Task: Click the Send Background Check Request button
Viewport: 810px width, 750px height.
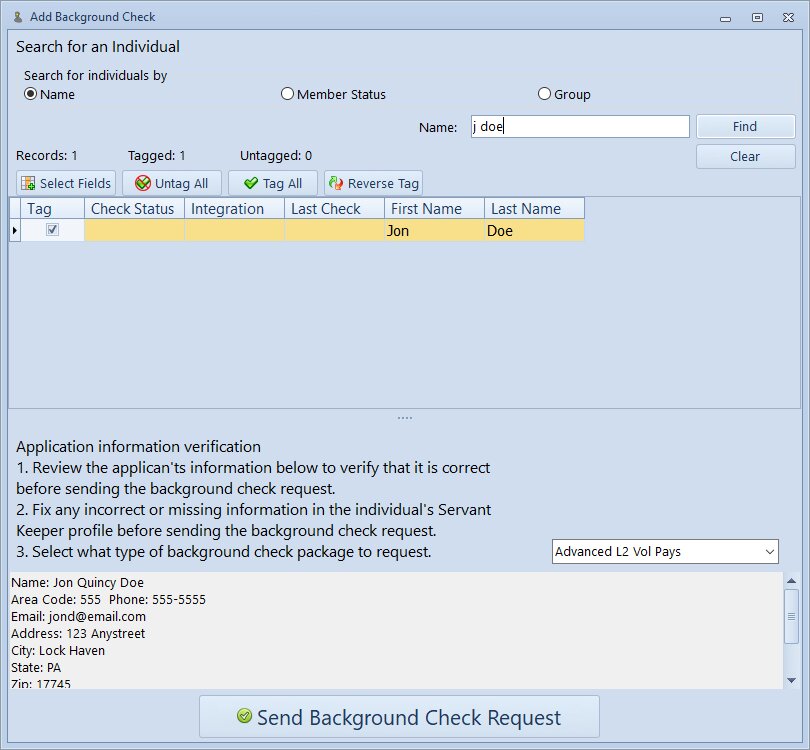Action: [x=399, y=717]
